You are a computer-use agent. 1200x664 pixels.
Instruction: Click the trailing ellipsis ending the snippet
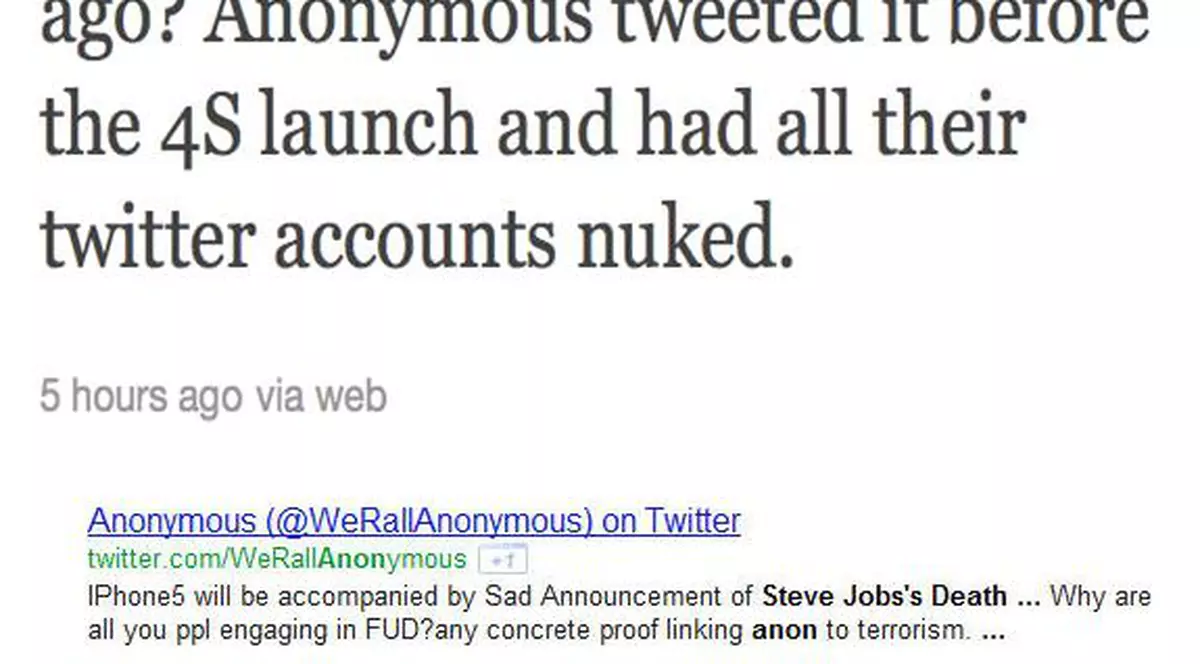point(993,632)
